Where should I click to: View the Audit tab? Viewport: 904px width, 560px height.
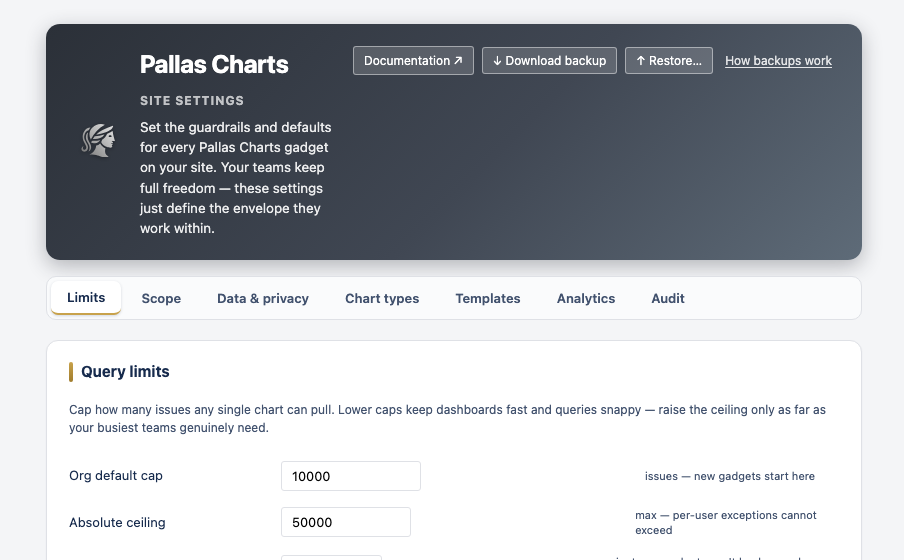668,298
